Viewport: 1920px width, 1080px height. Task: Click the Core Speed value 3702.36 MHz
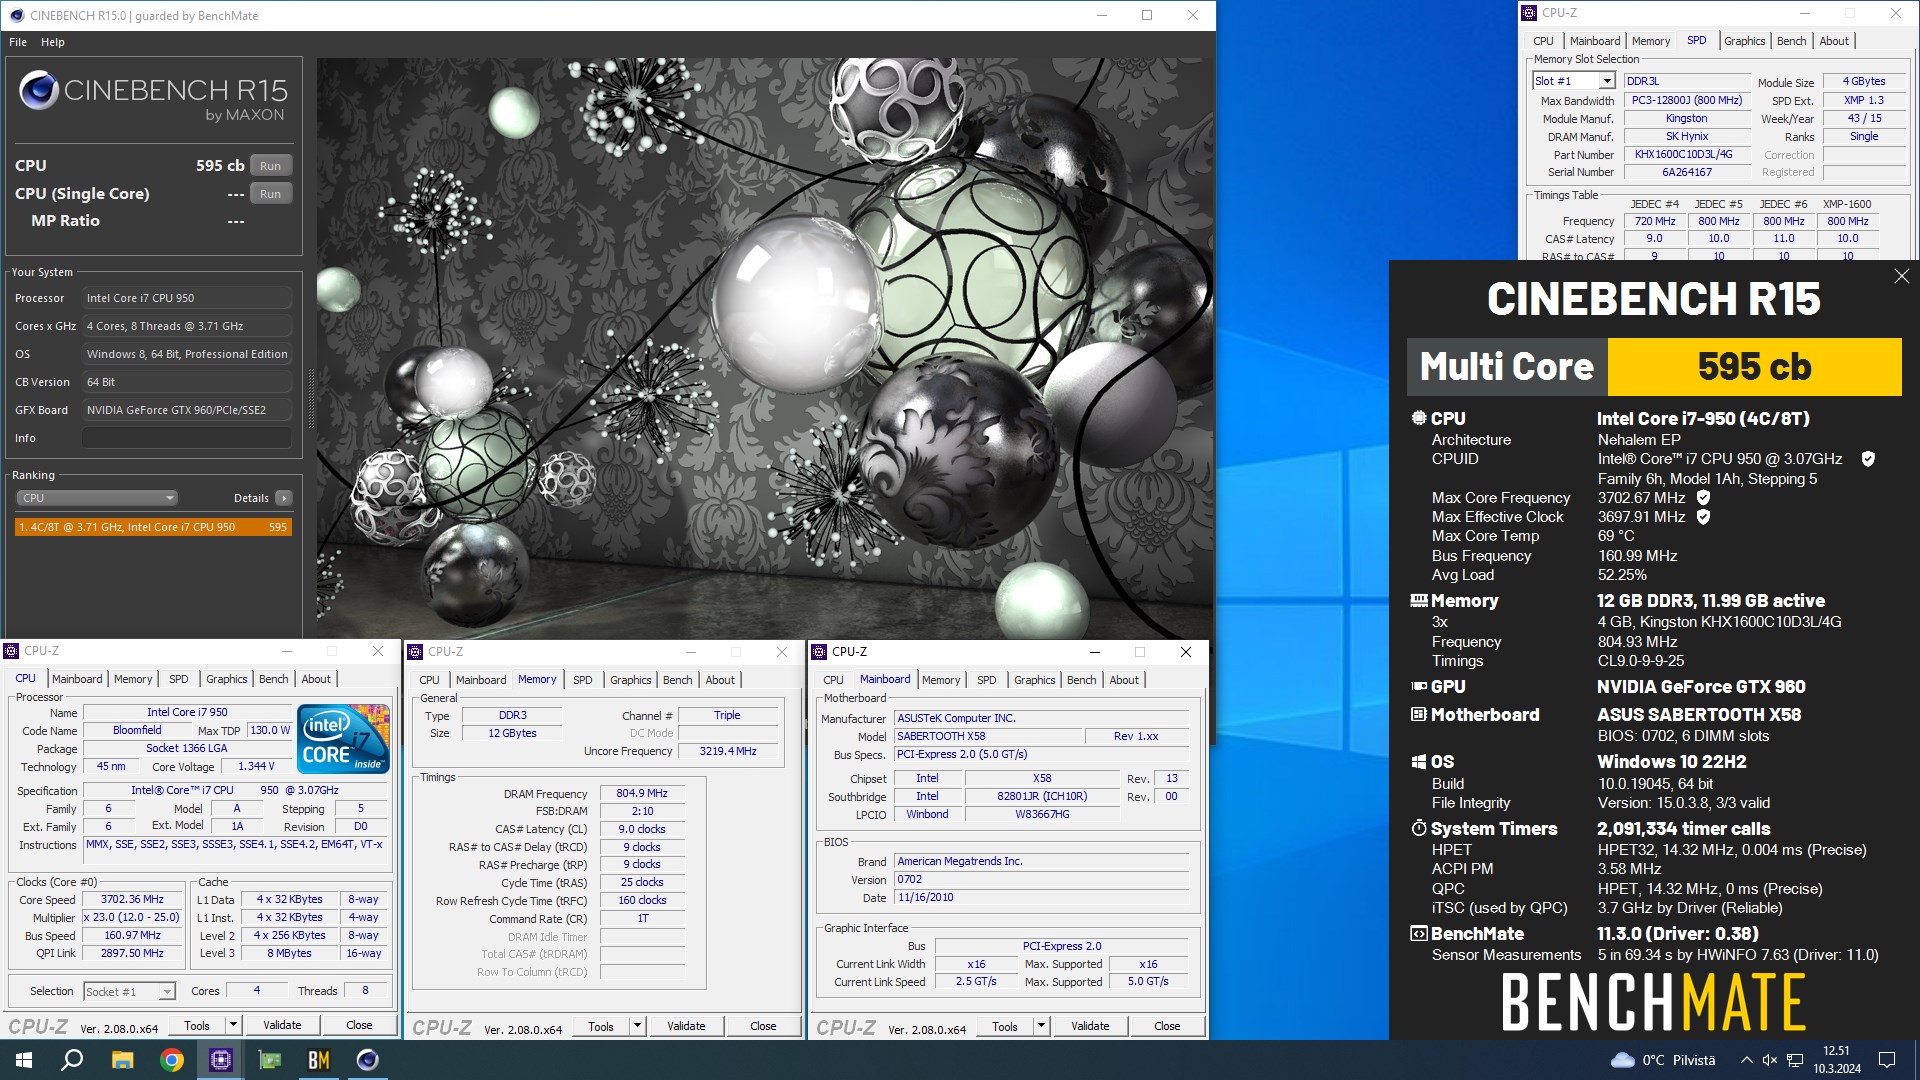point(132,899)
